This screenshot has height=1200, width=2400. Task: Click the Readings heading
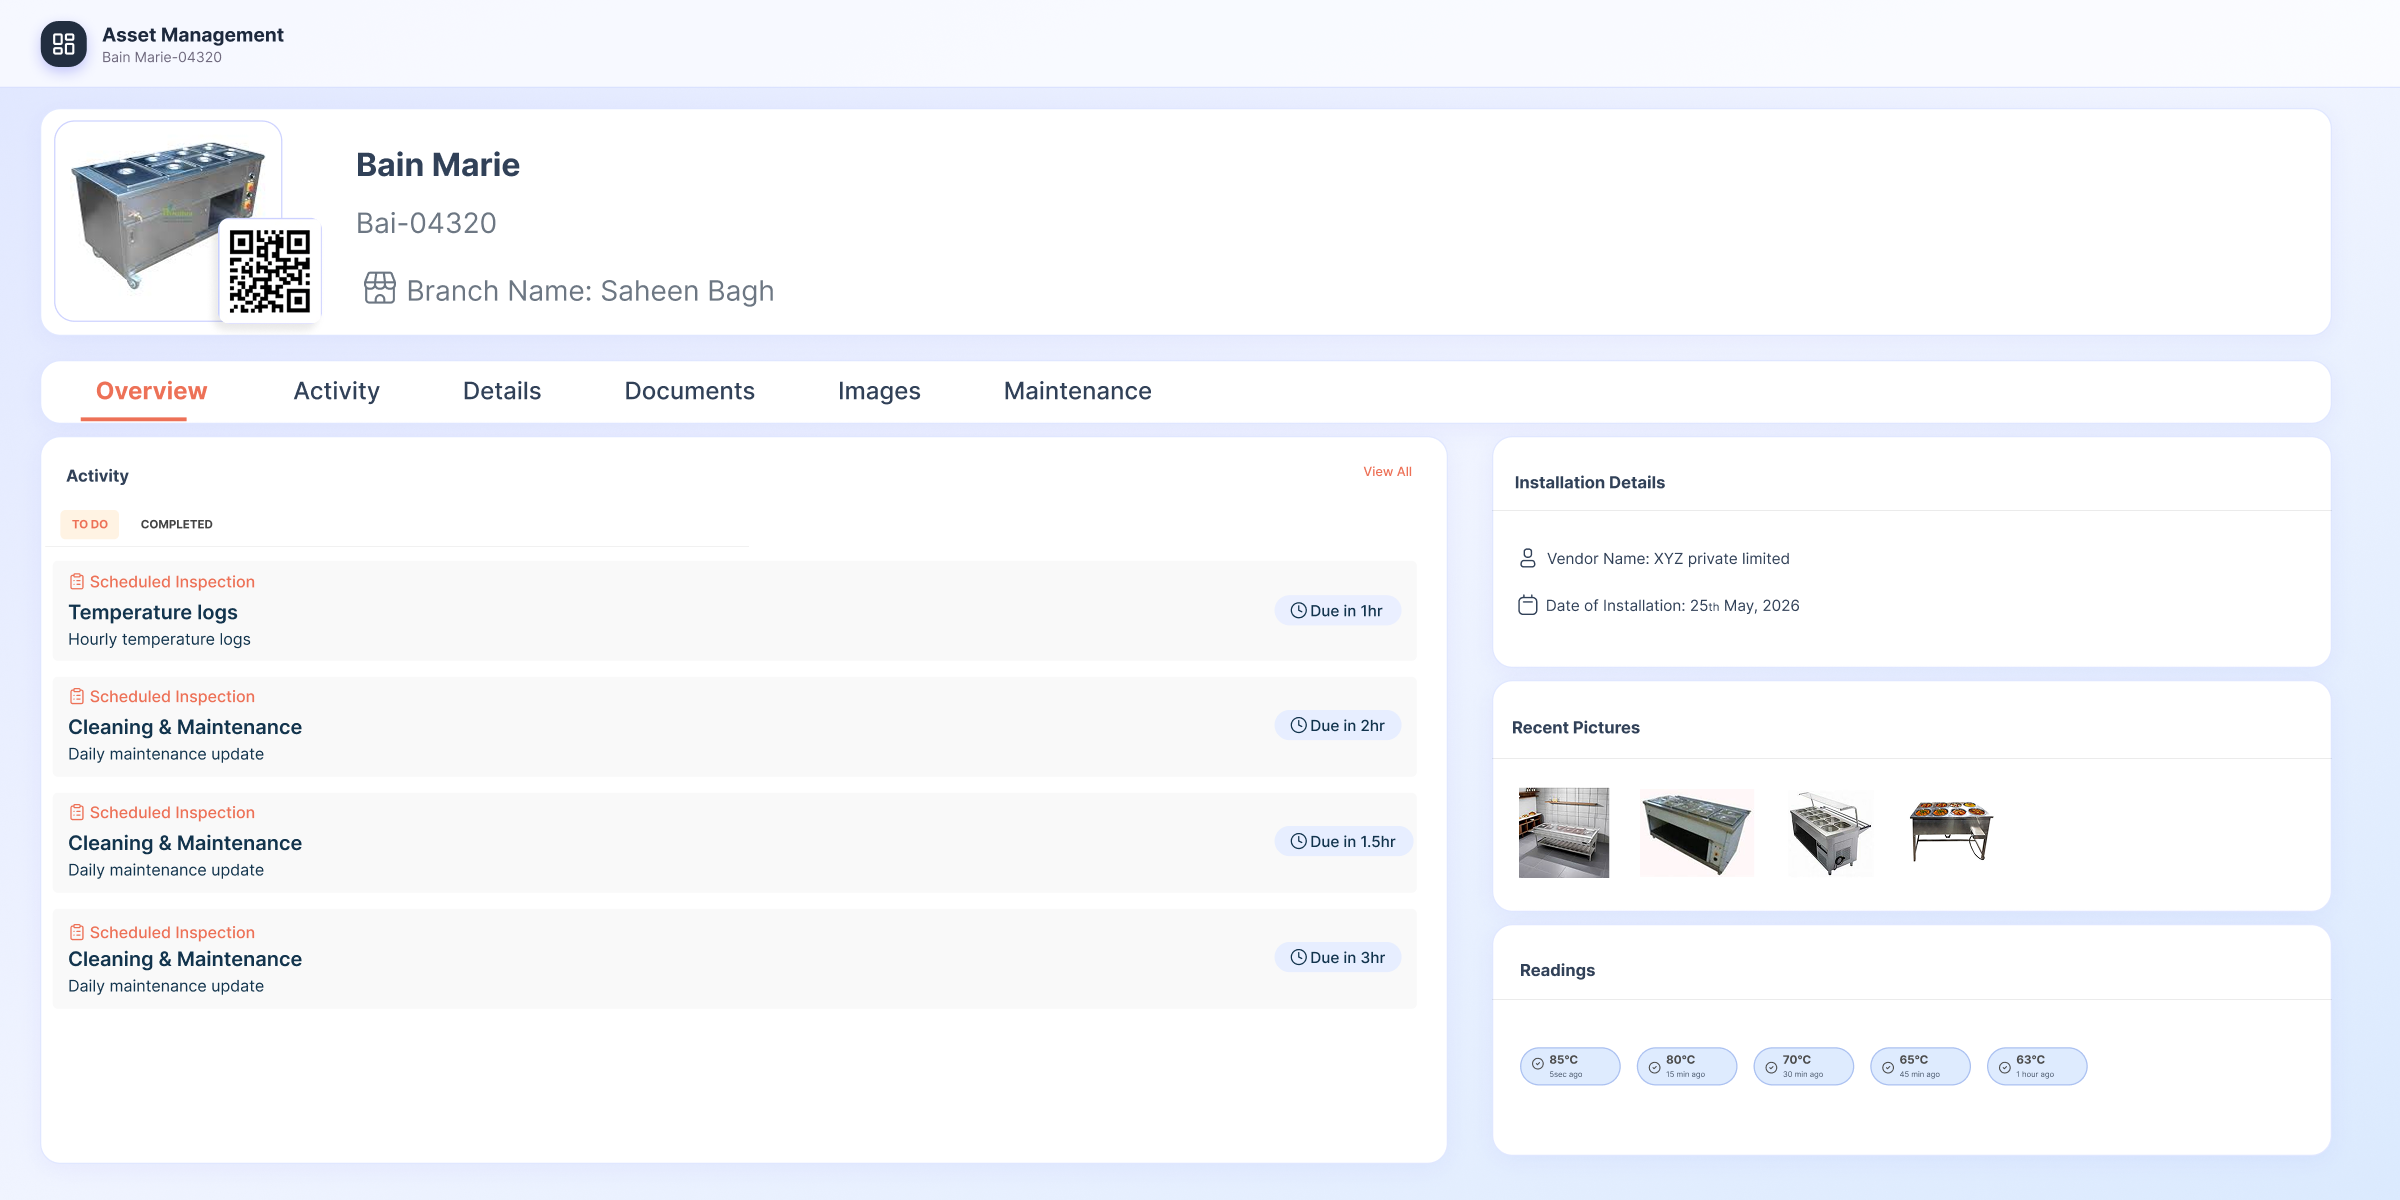(1557, 970)
